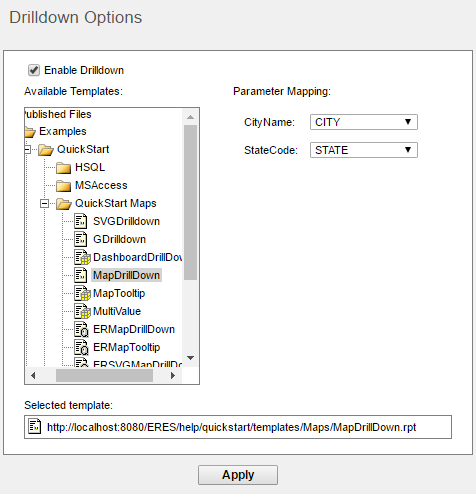This screenshot has height=494, width=476.
Task: Click the horizontal scrollbar right arrow
Action: pyautogui.click(x=173, y=376)
